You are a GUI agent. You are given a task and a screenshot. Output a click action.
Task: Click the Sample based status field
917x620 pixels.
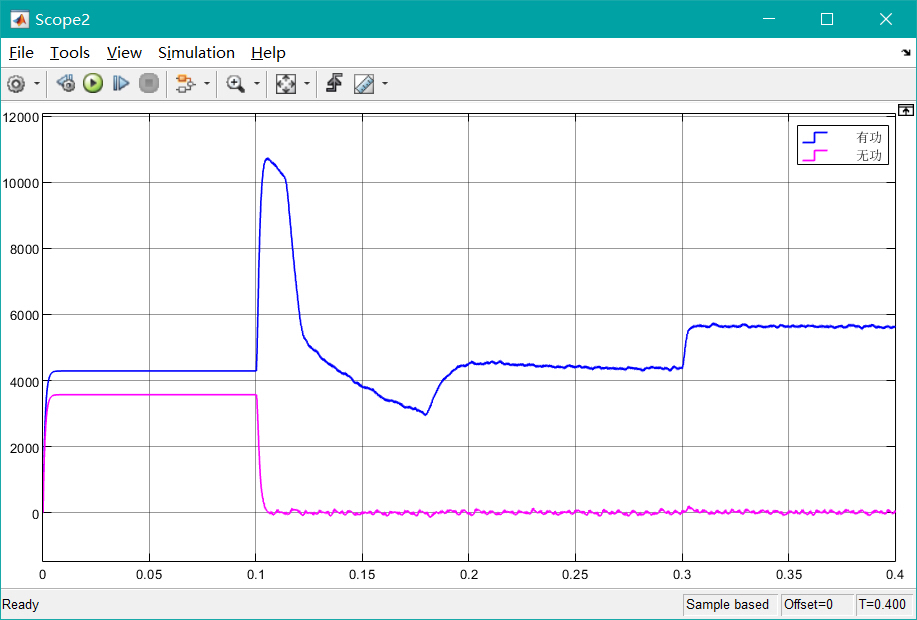click(728, 604)
